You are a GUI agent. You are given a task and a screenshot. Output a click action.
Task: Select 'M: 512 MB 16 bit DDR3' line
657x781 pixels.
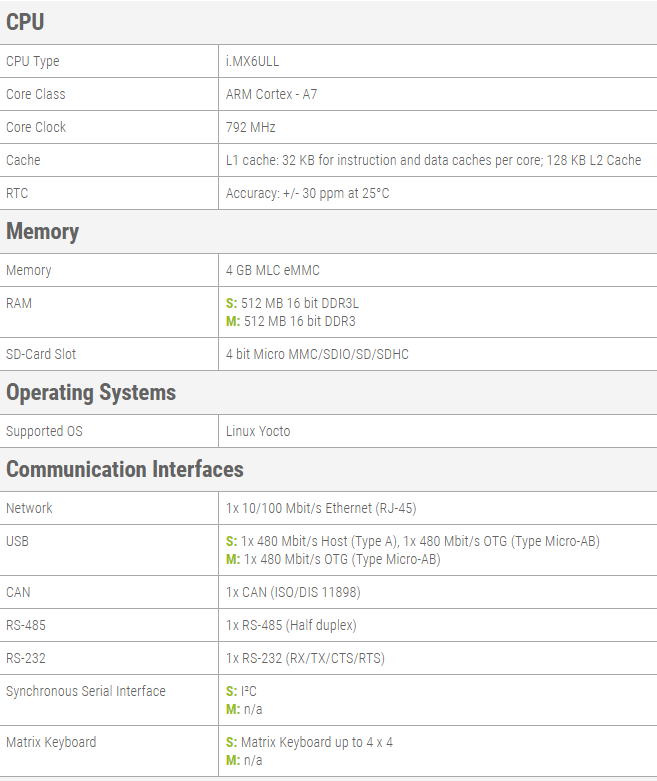291,321
